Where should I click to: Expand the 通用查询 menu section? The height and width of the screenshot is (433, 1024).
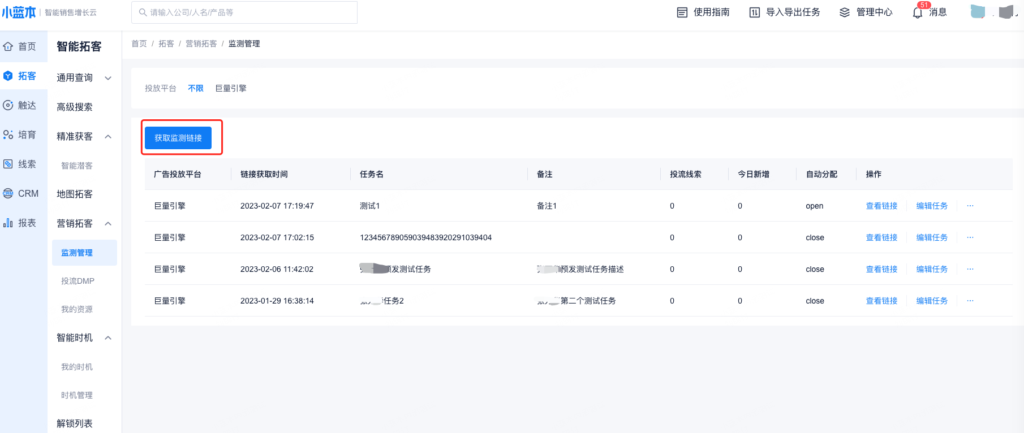pos(108,77)
